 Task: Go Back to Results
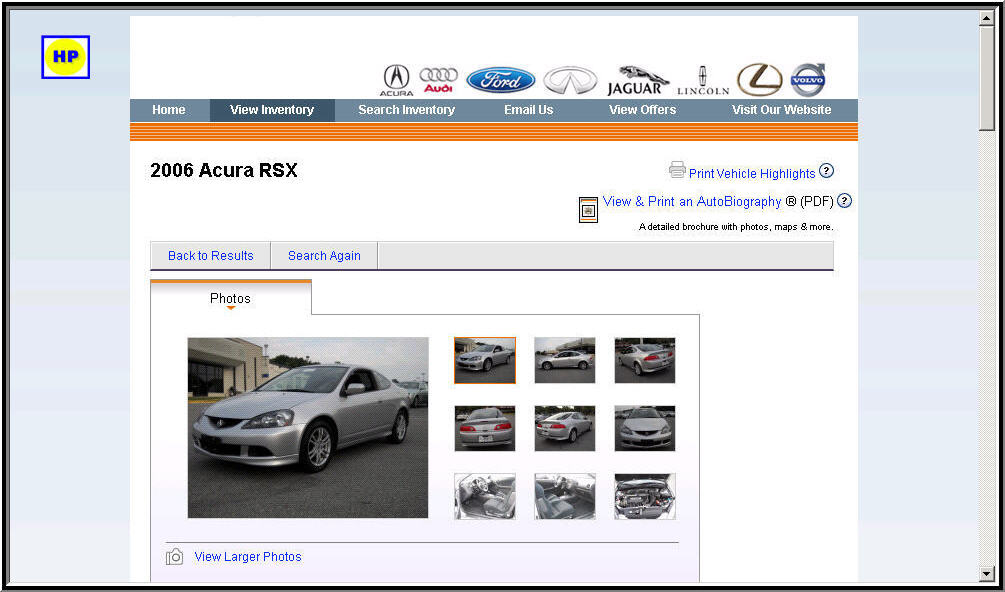pyautogui.click(x=211, y=256)
